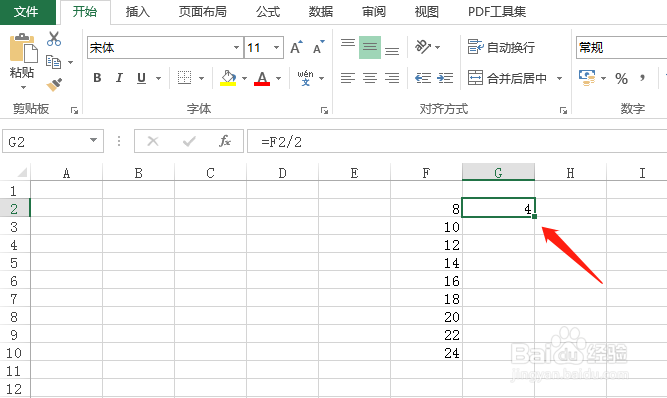Apply yellow fill color bucket

pos(228,78)
